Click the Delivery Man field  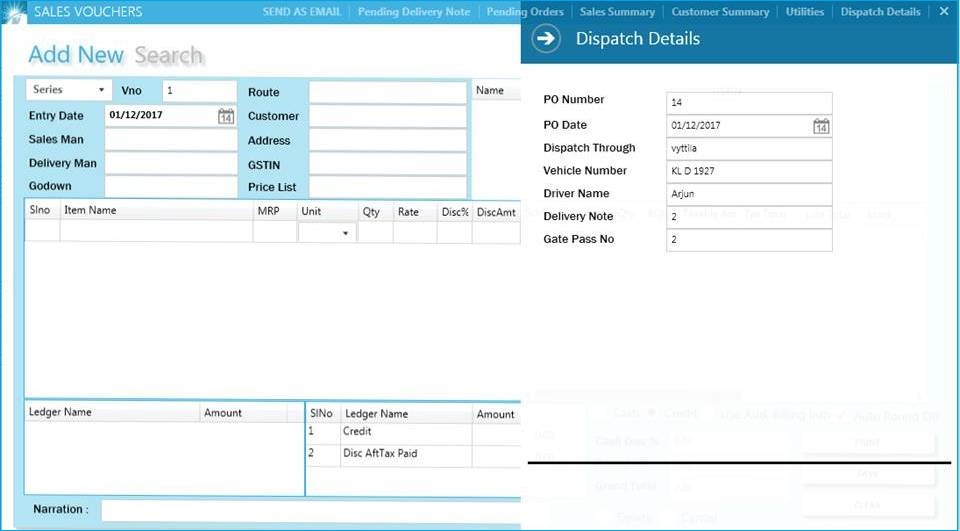pyautogui.click(x=171, y=164)
